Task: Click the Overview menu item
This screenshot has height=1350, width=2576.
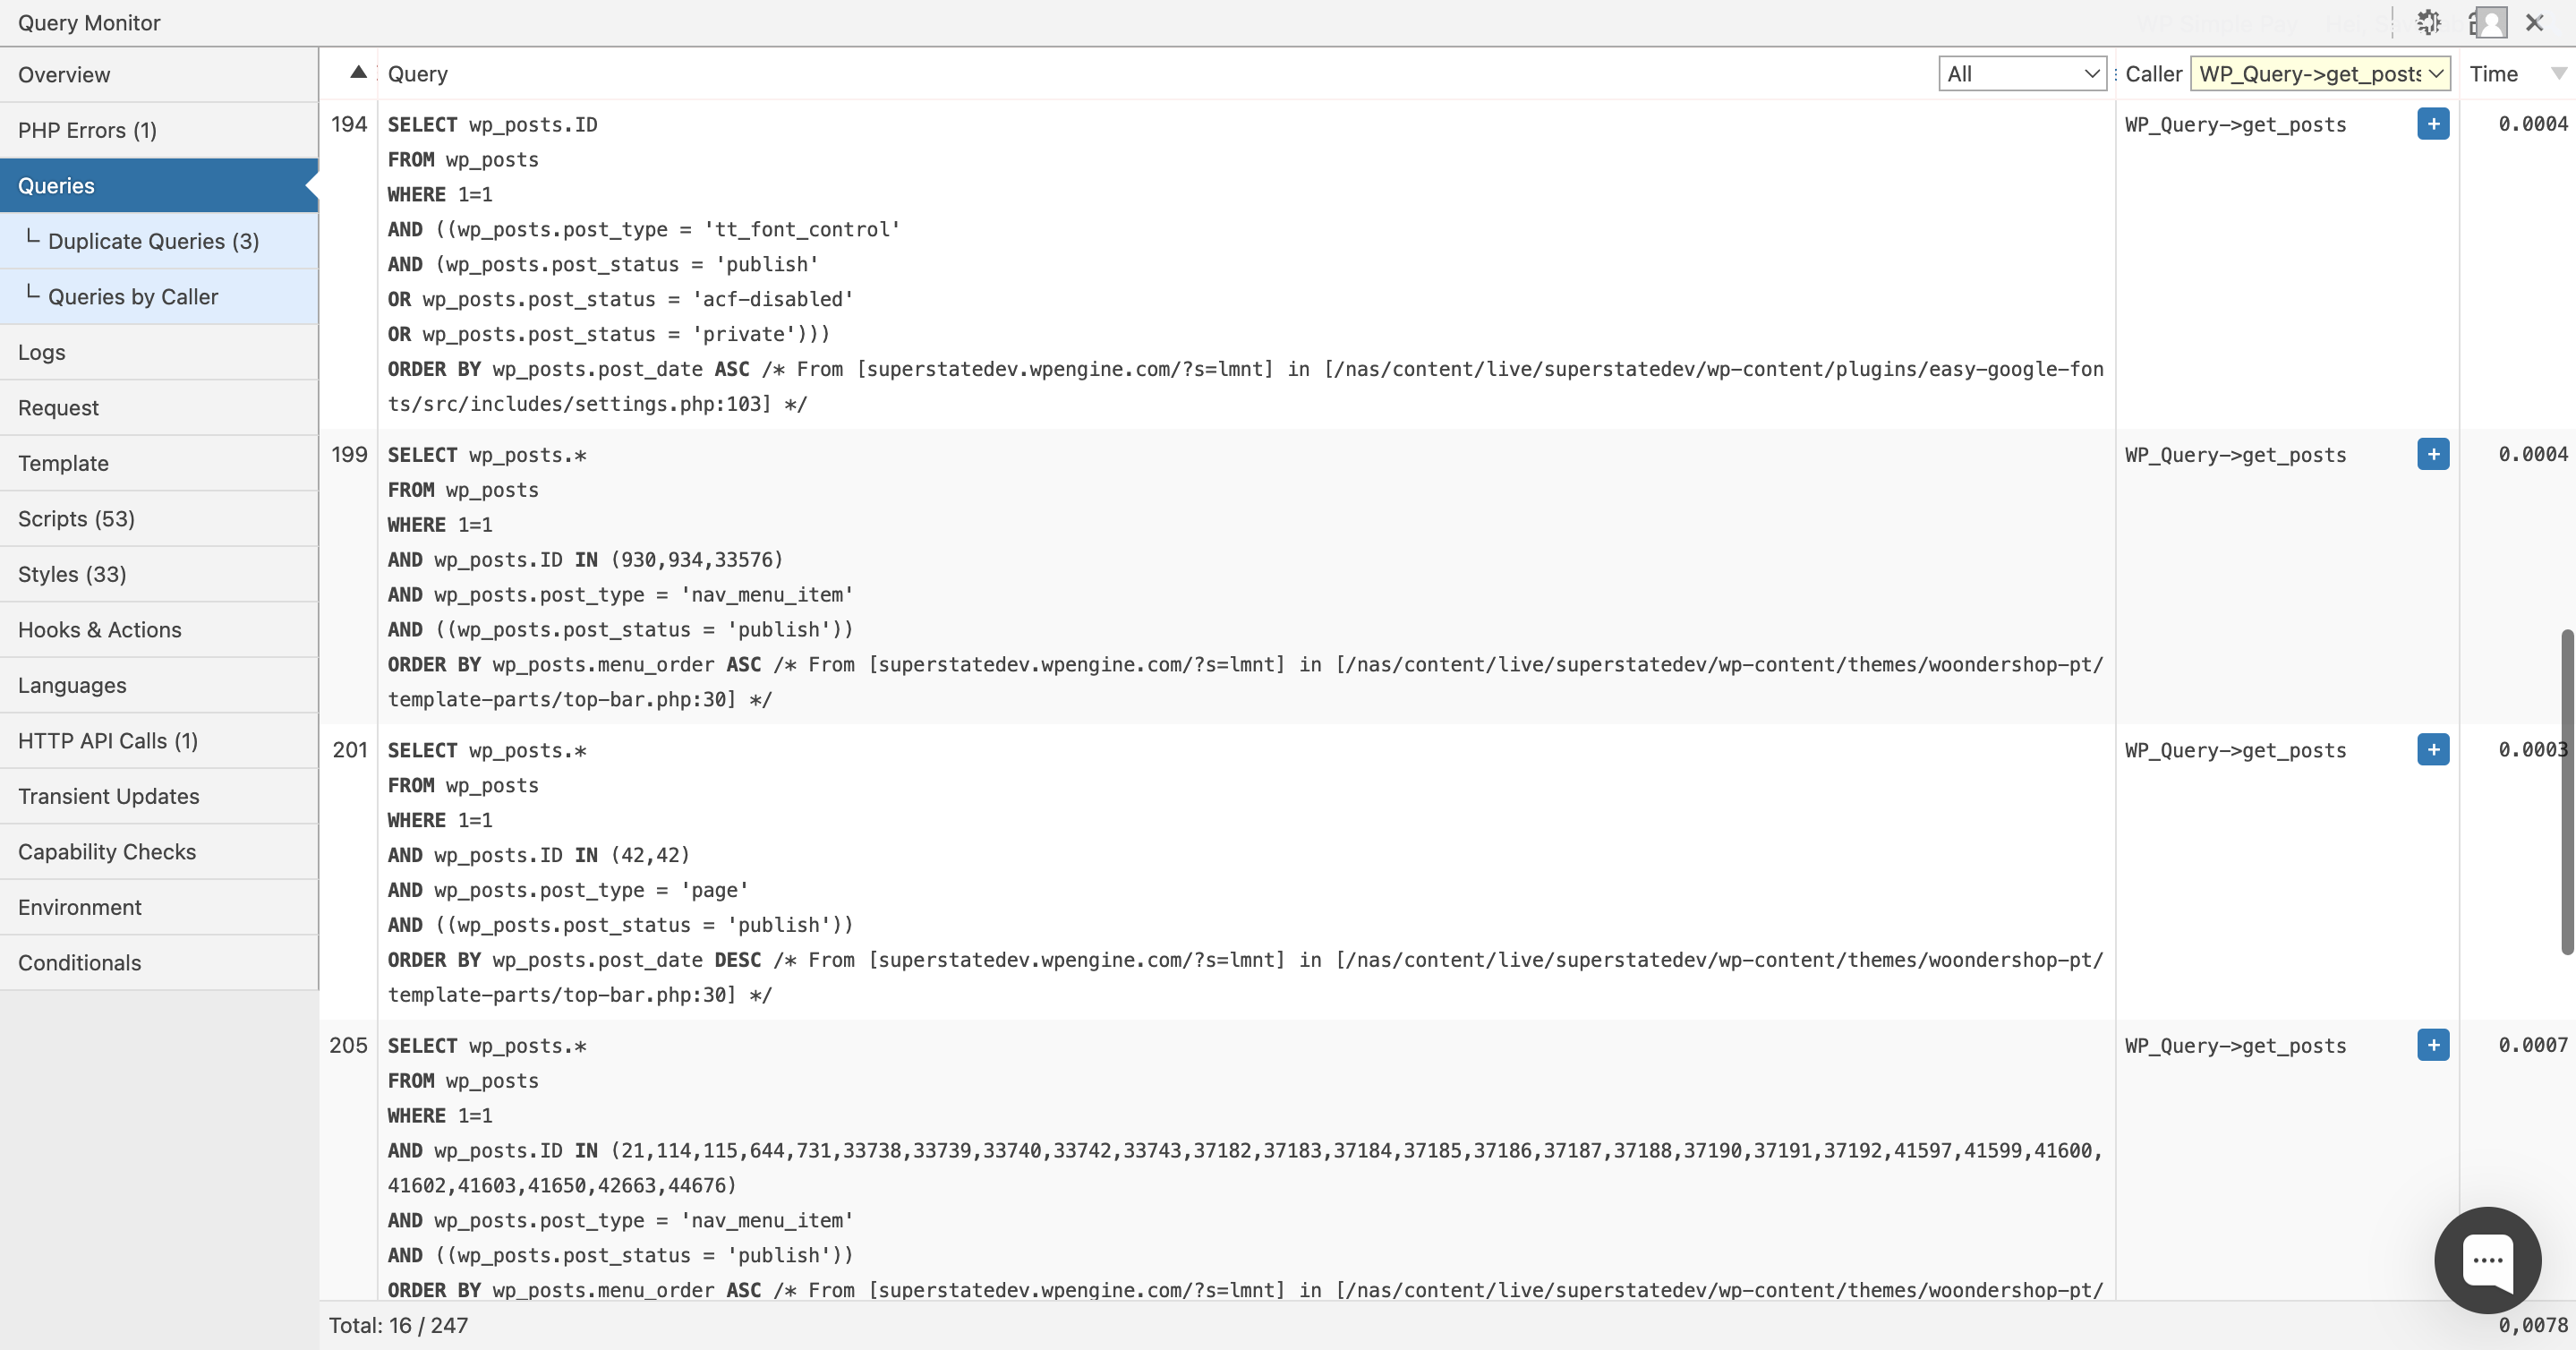Action: pos(63,75)
